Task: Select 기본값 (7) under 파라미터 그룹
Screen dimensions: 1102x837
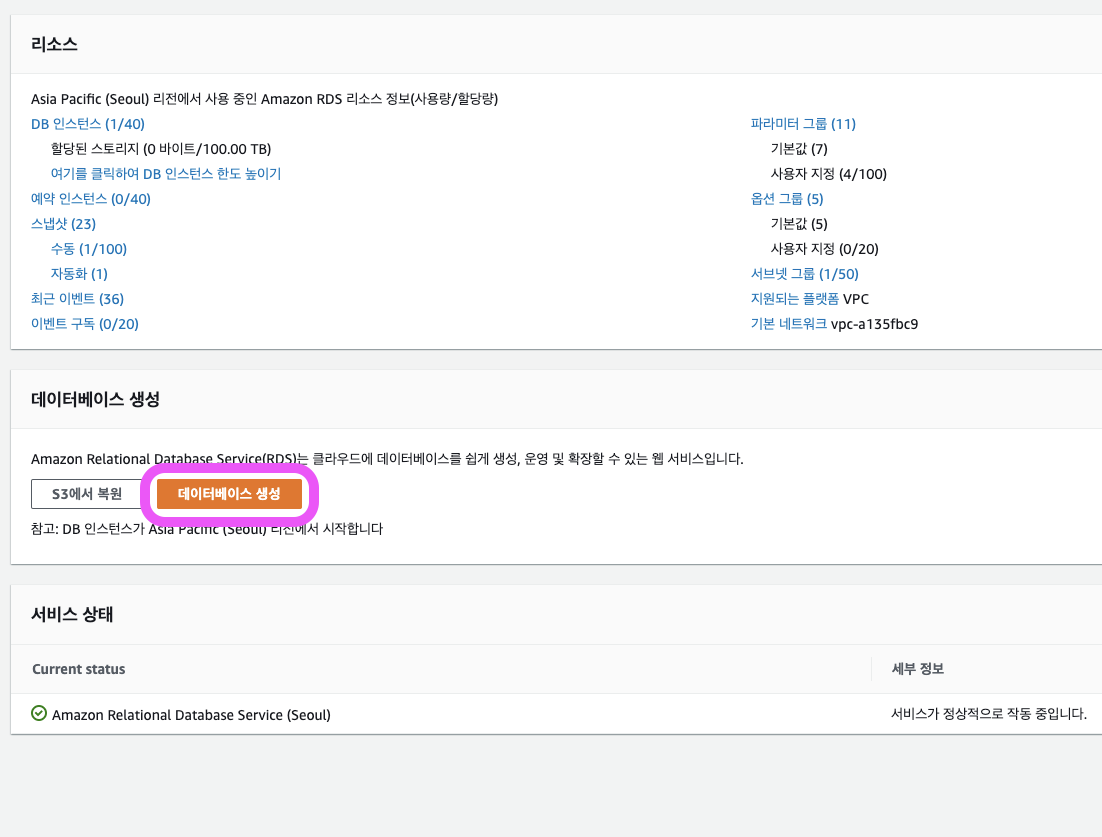Action: pyautogui.click(x=799, y=149)
